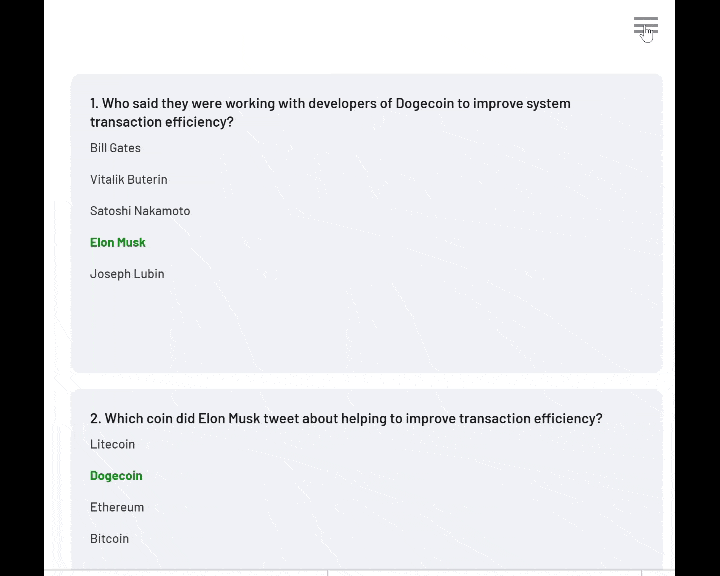The height and width of the screenshot is (576, 720).
Task: Select the Joseph Lubin option
Action: click(x=127, y=274)
